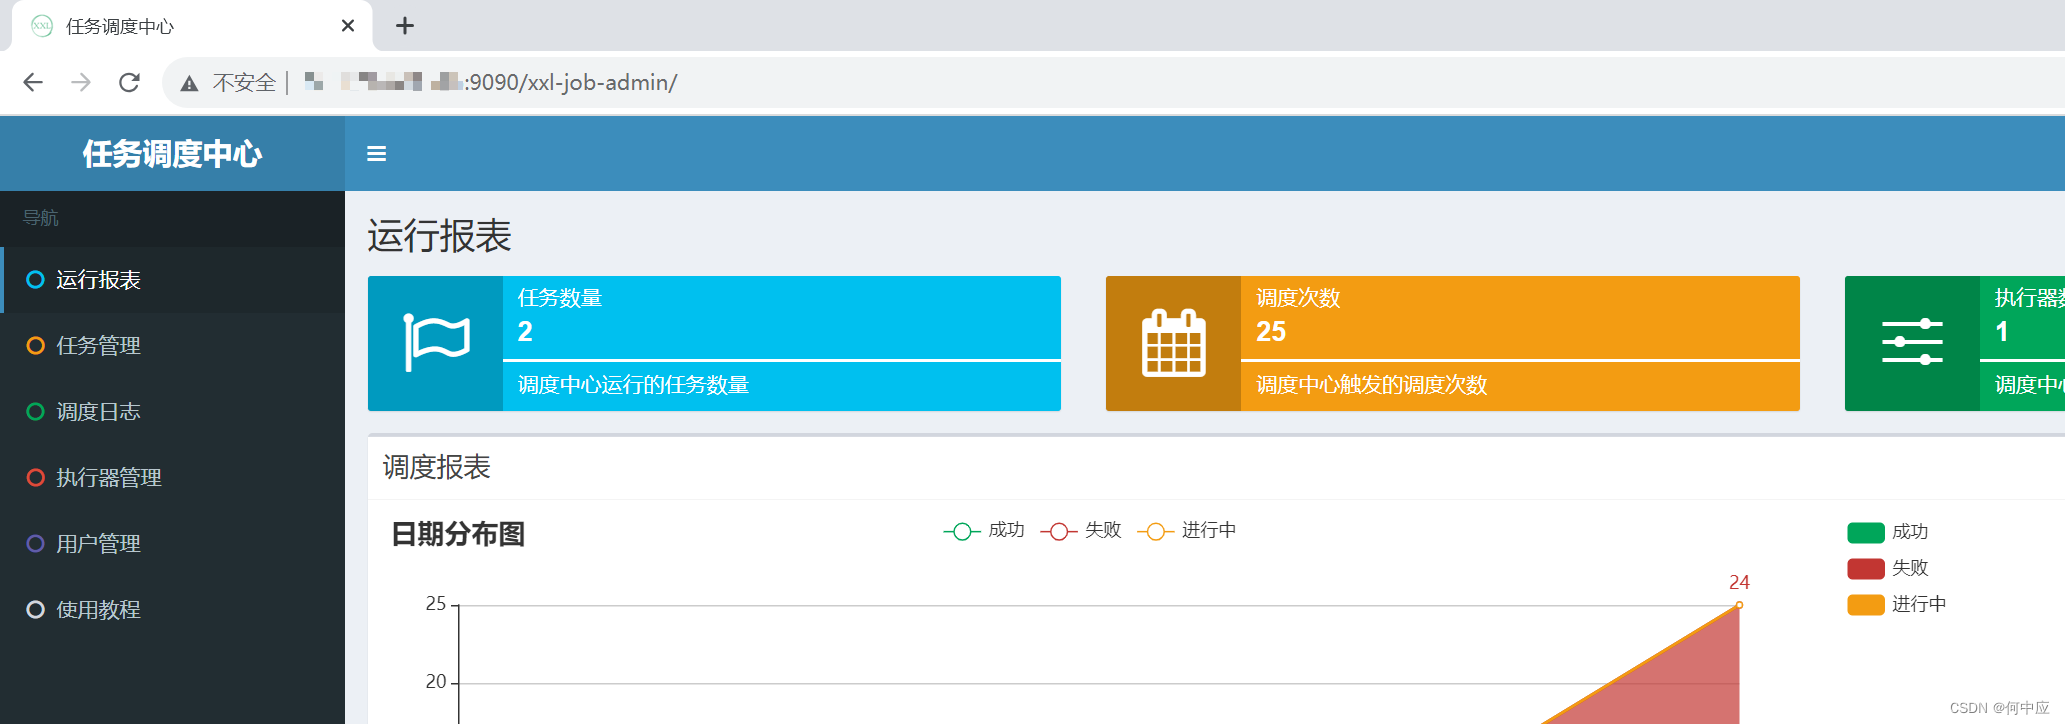Click the white circle icon beside 使用教程

[x=35, y=610]
